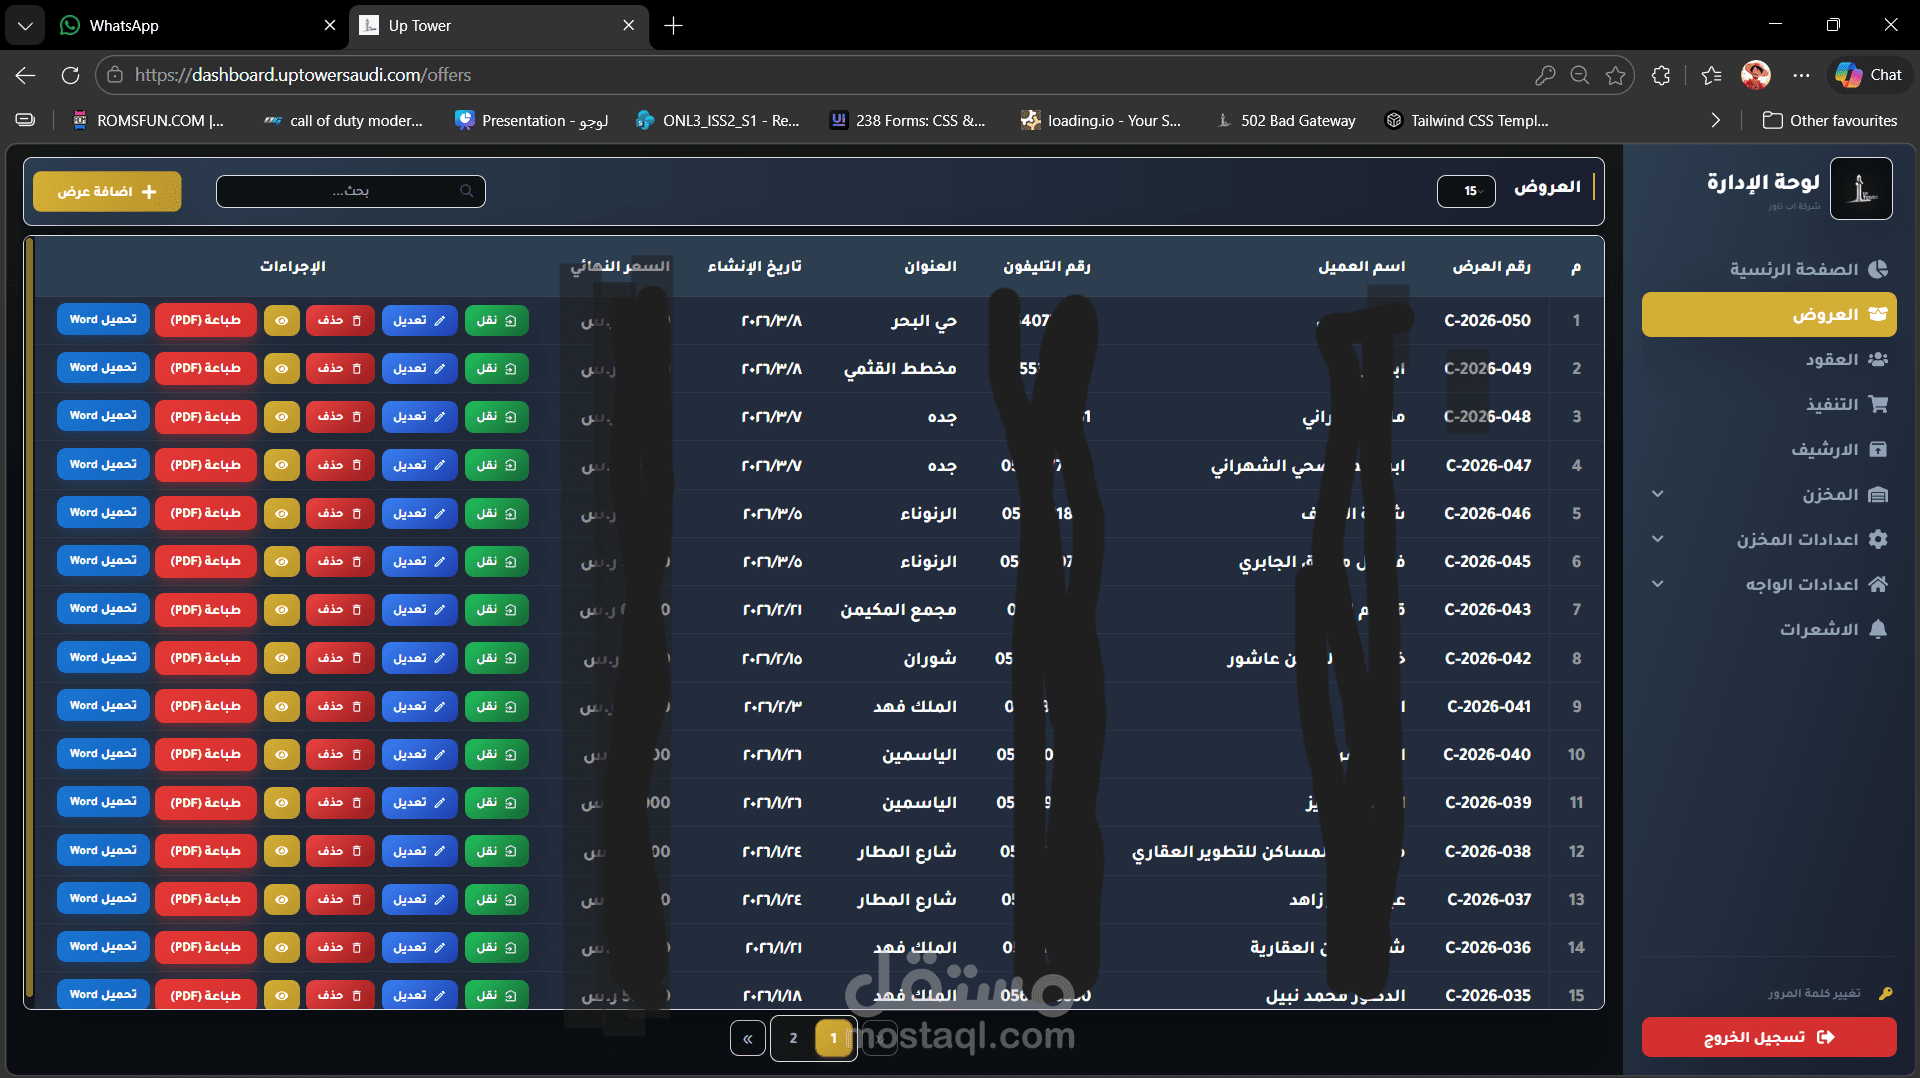
Task: Expand اعدادات الواجه submenu chevron
Action: 1657,584
